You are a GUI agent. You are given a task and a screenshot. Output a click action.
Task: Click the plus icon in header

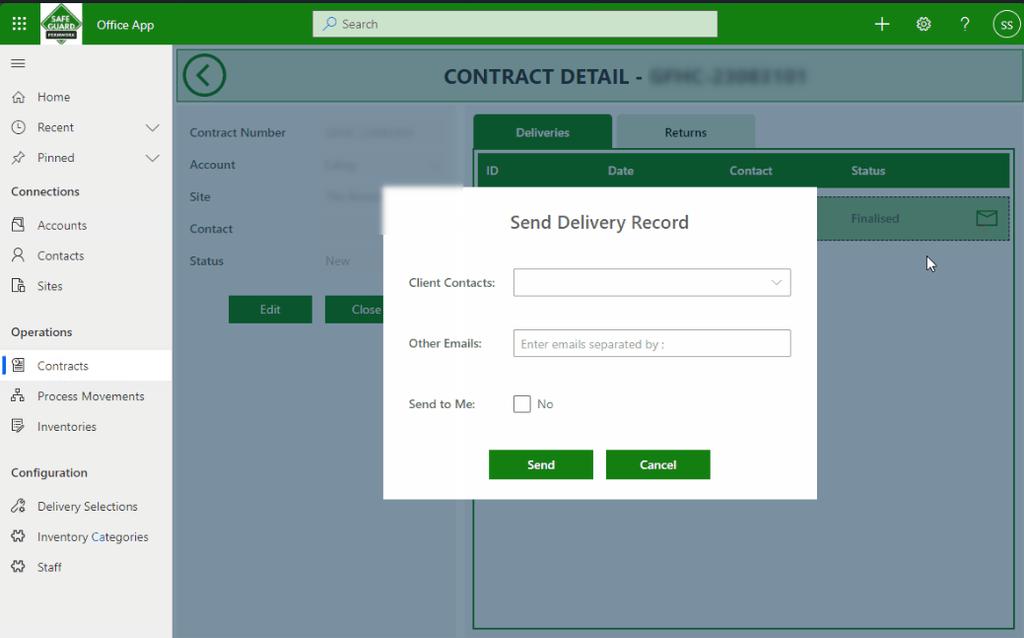882,24
